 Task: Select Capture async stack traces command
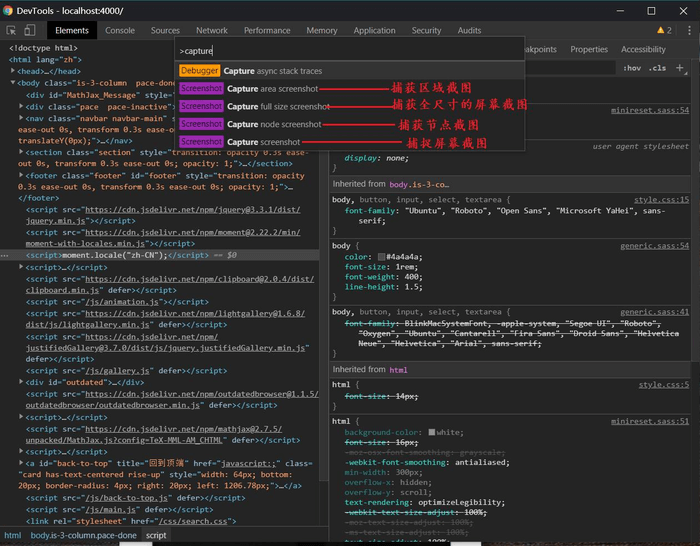click(350, 71)
